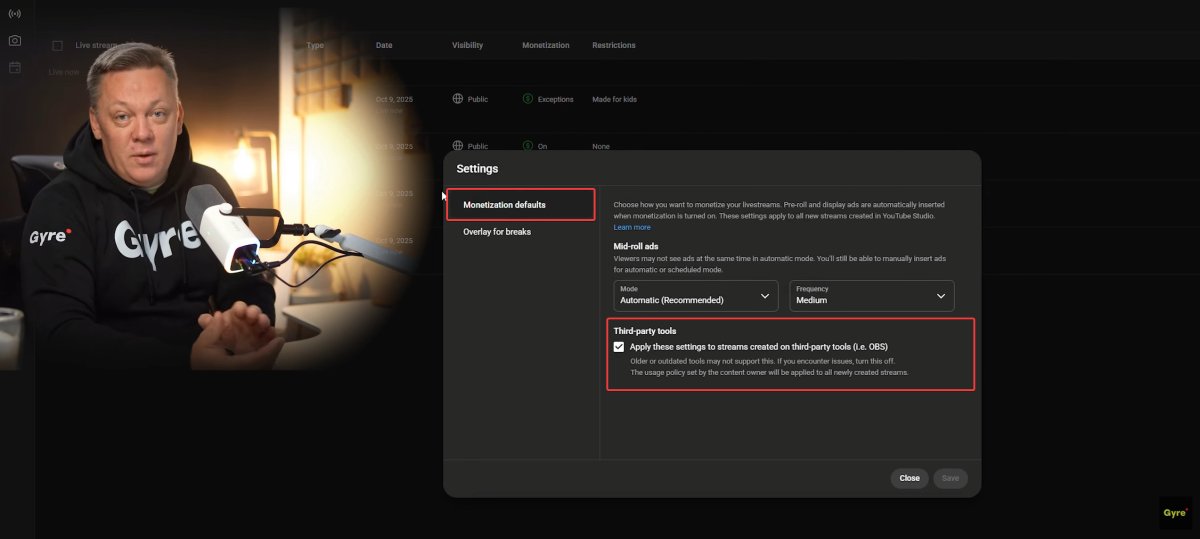
Task: Click green dollar icon beside On status
Action: [x=528, y=146]
